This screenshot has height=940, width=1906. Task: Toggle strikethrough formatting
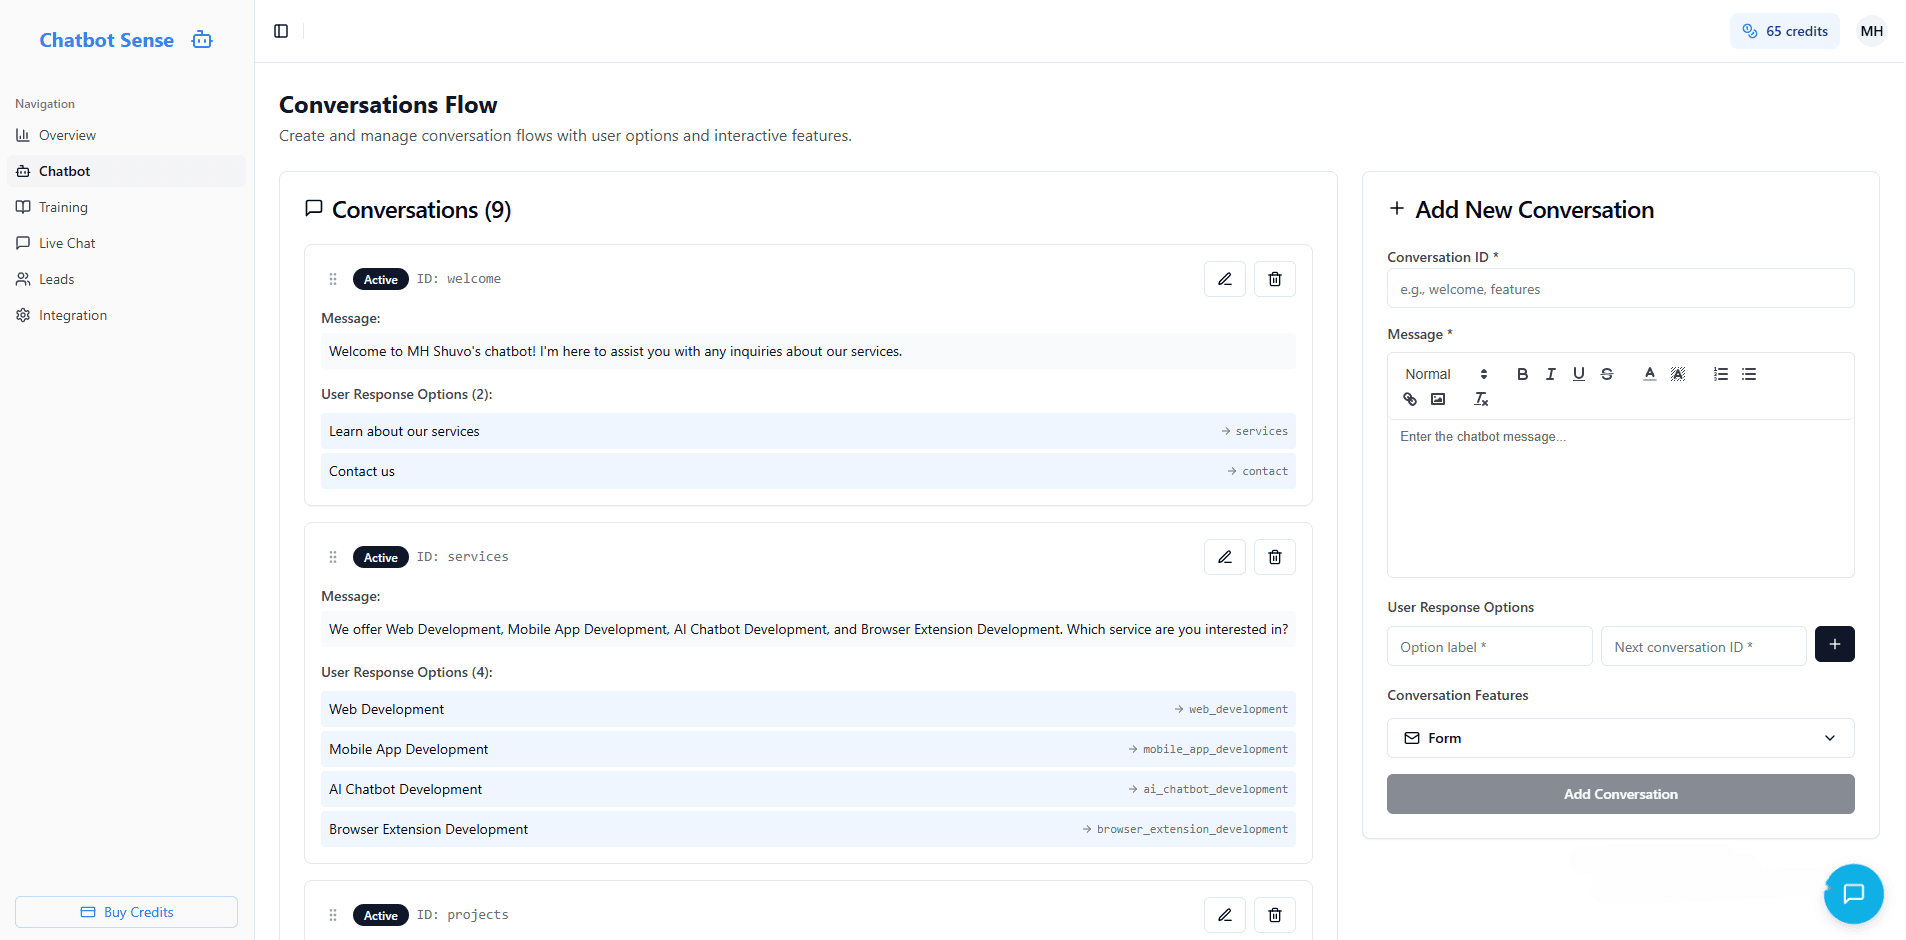(1607, 373)
